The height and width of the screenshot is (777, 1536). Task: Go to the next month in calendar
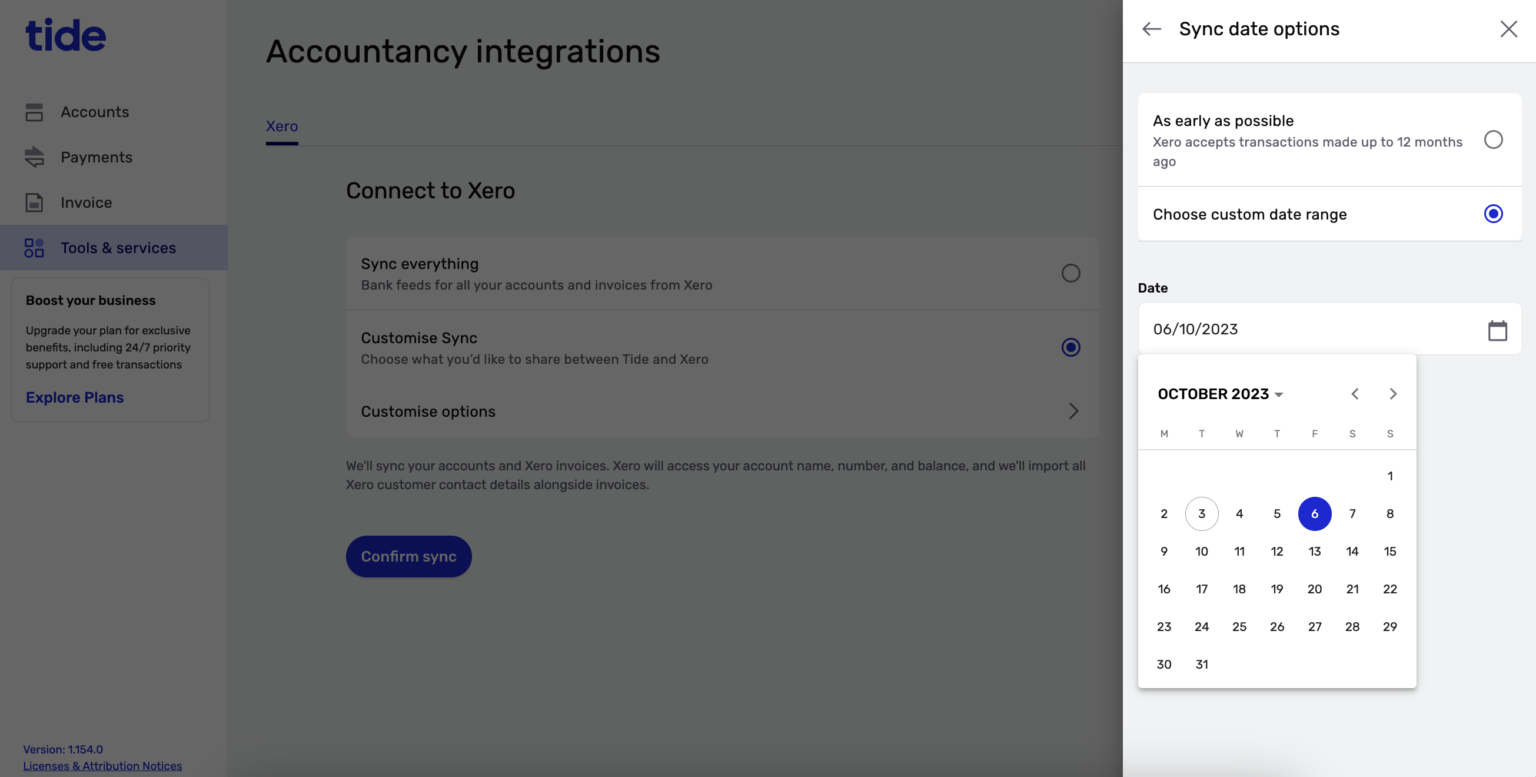click(x=1392, y=393)
